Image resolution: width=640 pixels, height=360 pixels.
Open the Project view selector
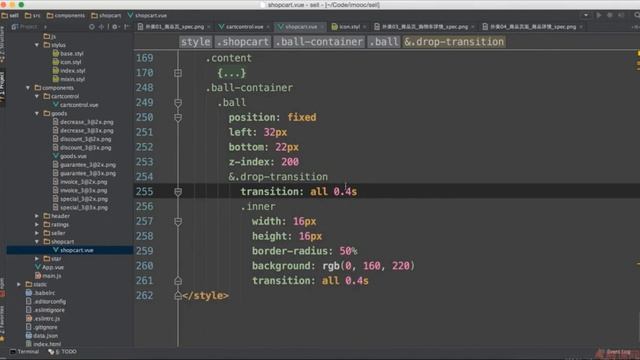(x=29, y=27)
